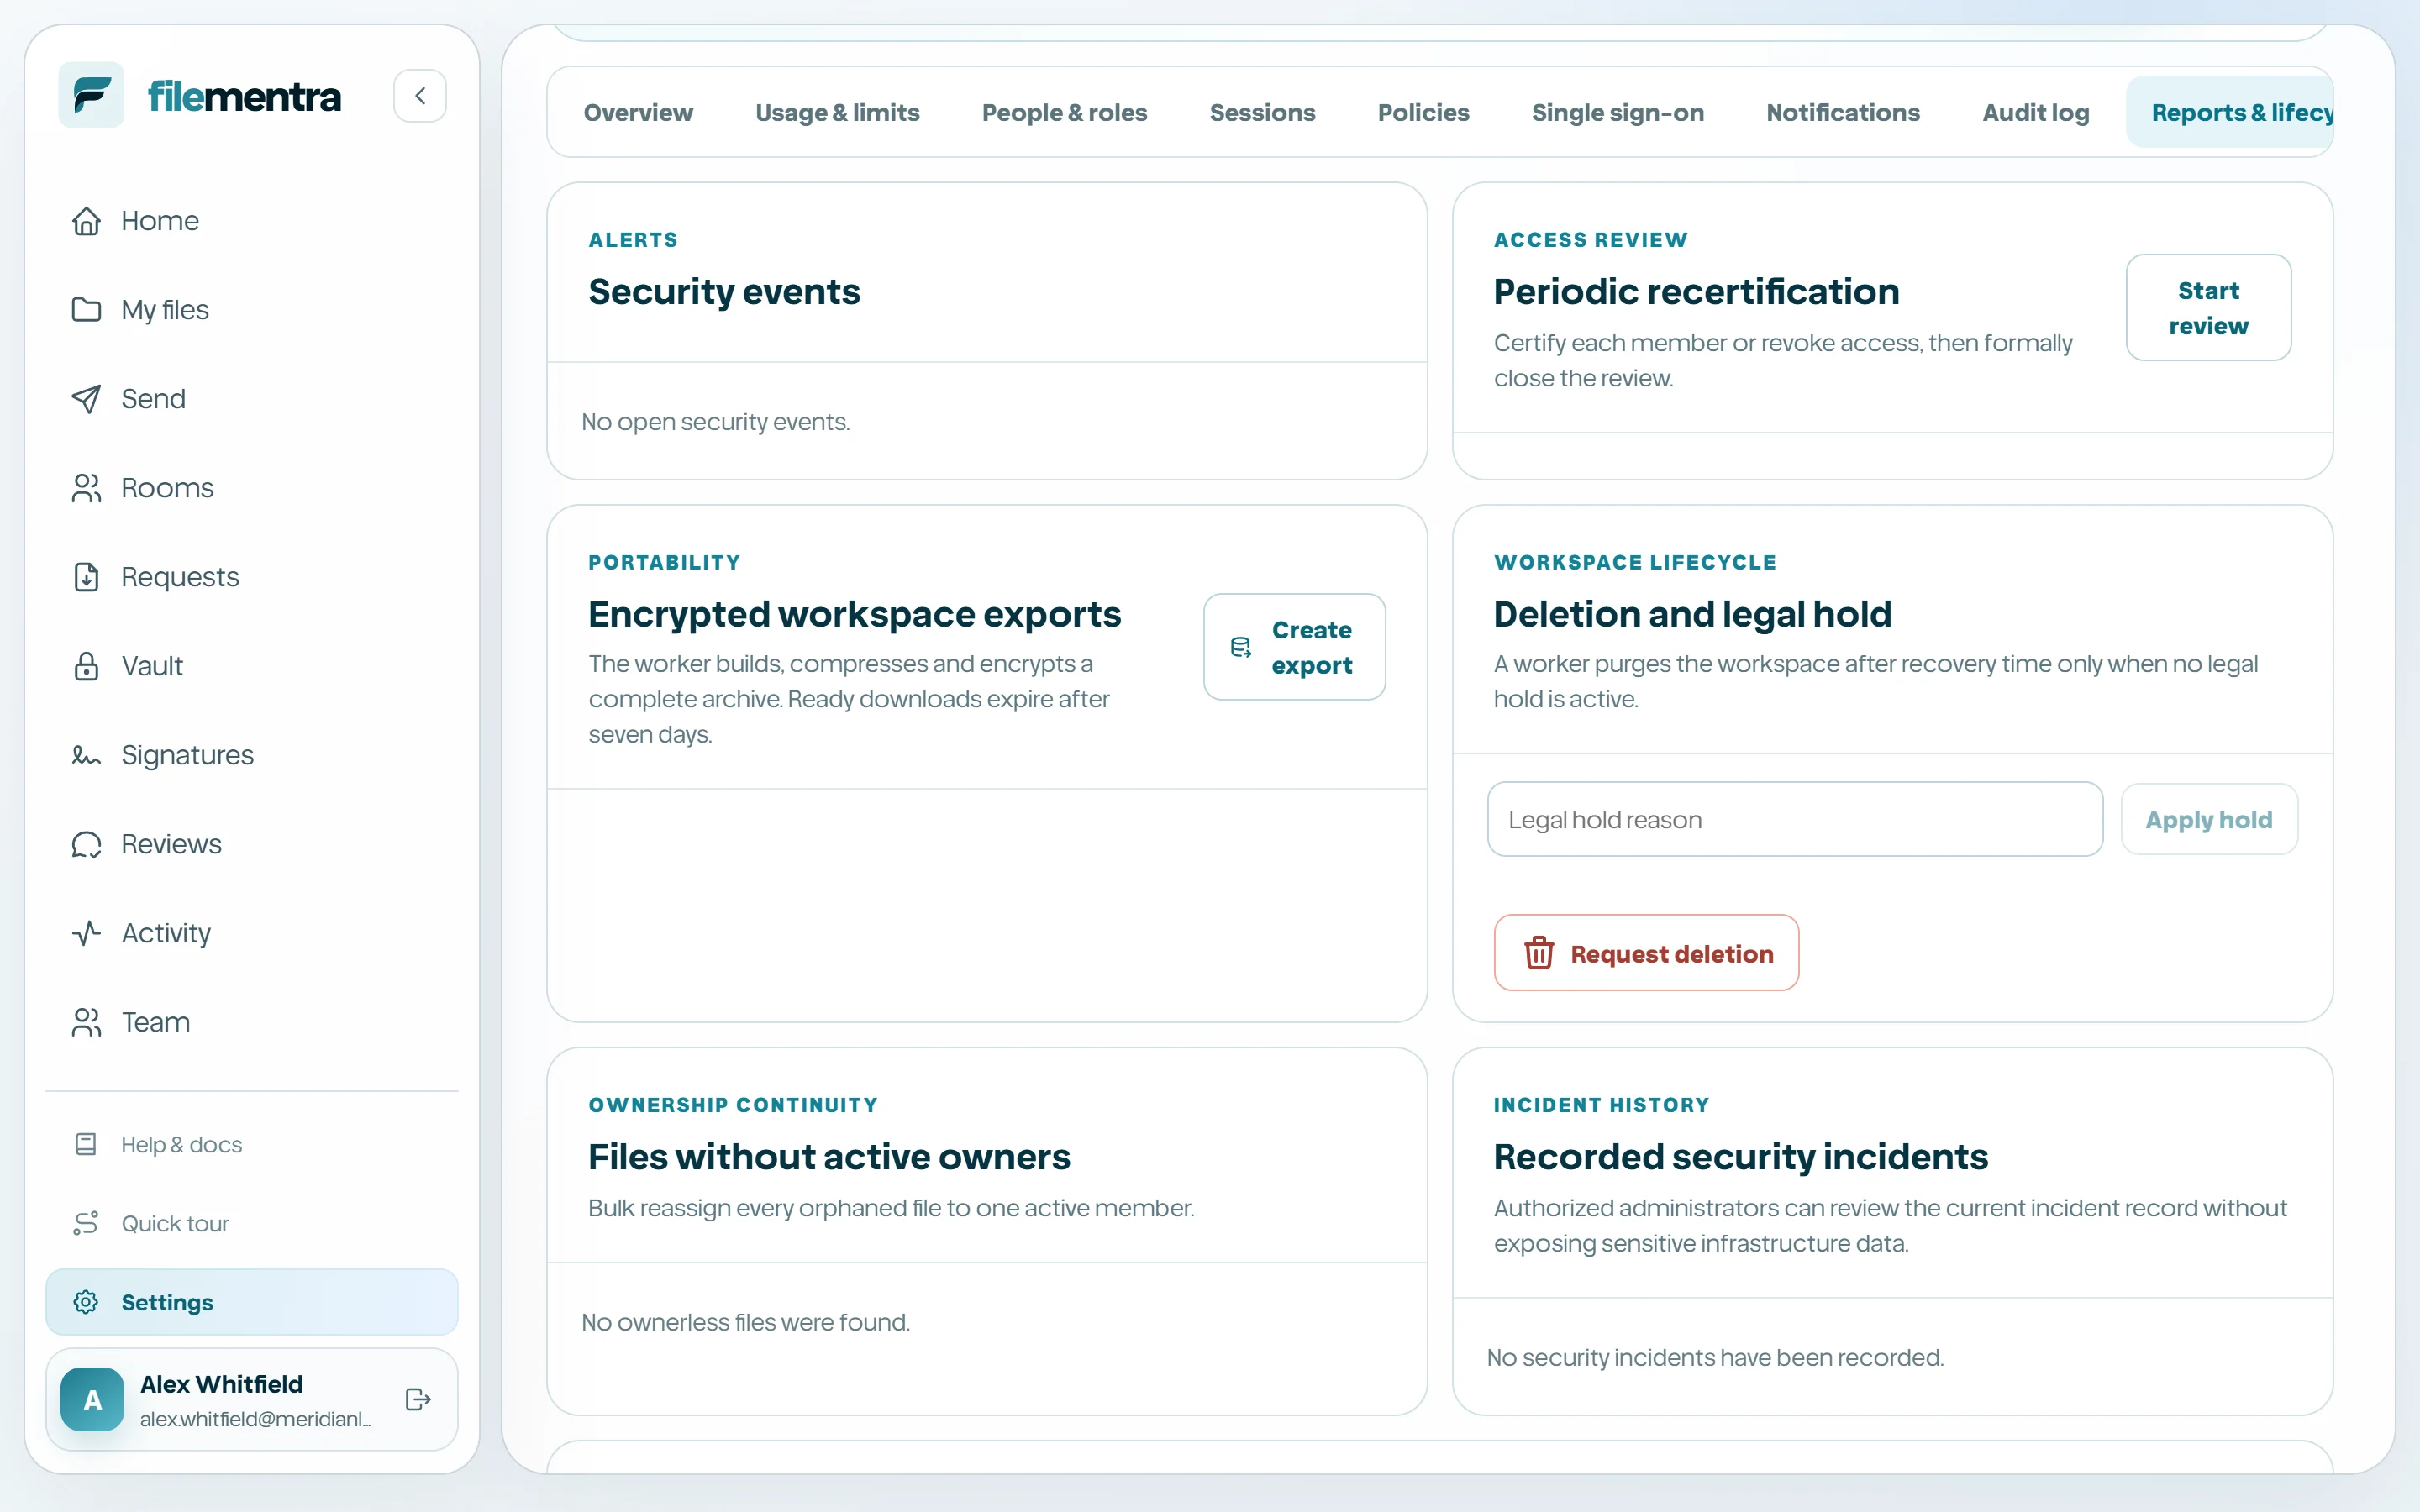Click the filementra logo icon

tap(91, 95)
